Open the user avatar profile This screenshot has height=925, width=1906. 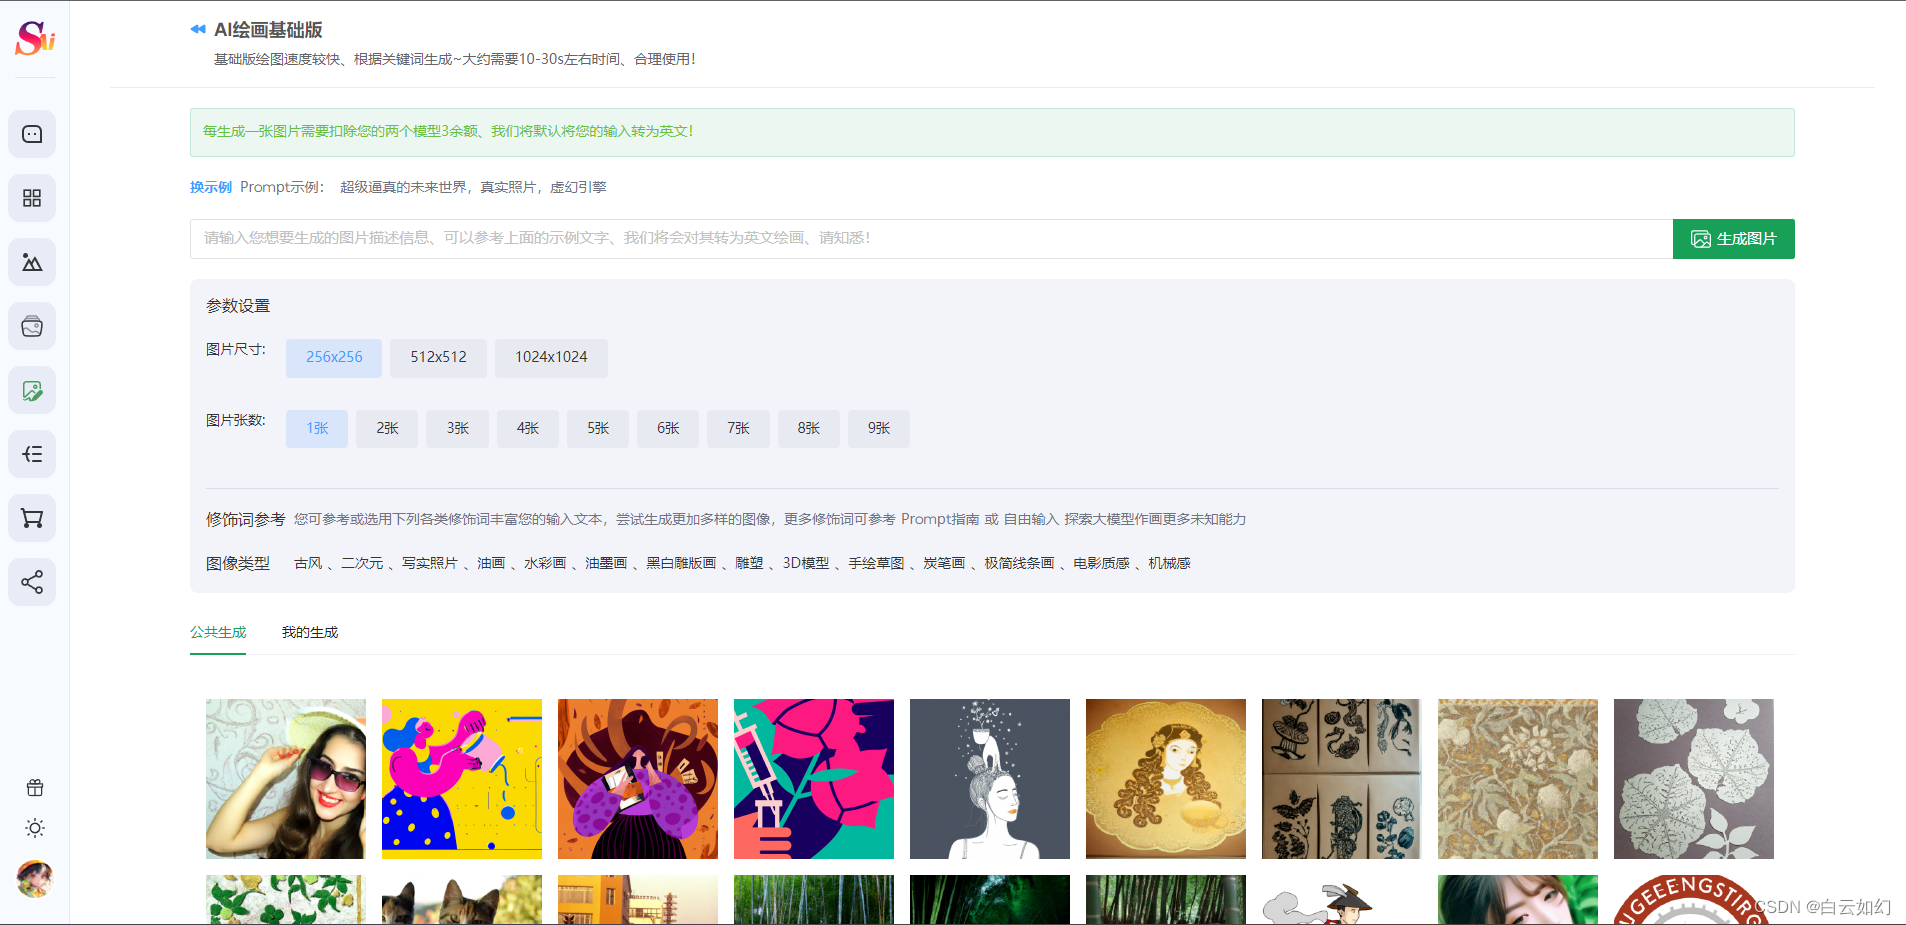pos(35,879)
